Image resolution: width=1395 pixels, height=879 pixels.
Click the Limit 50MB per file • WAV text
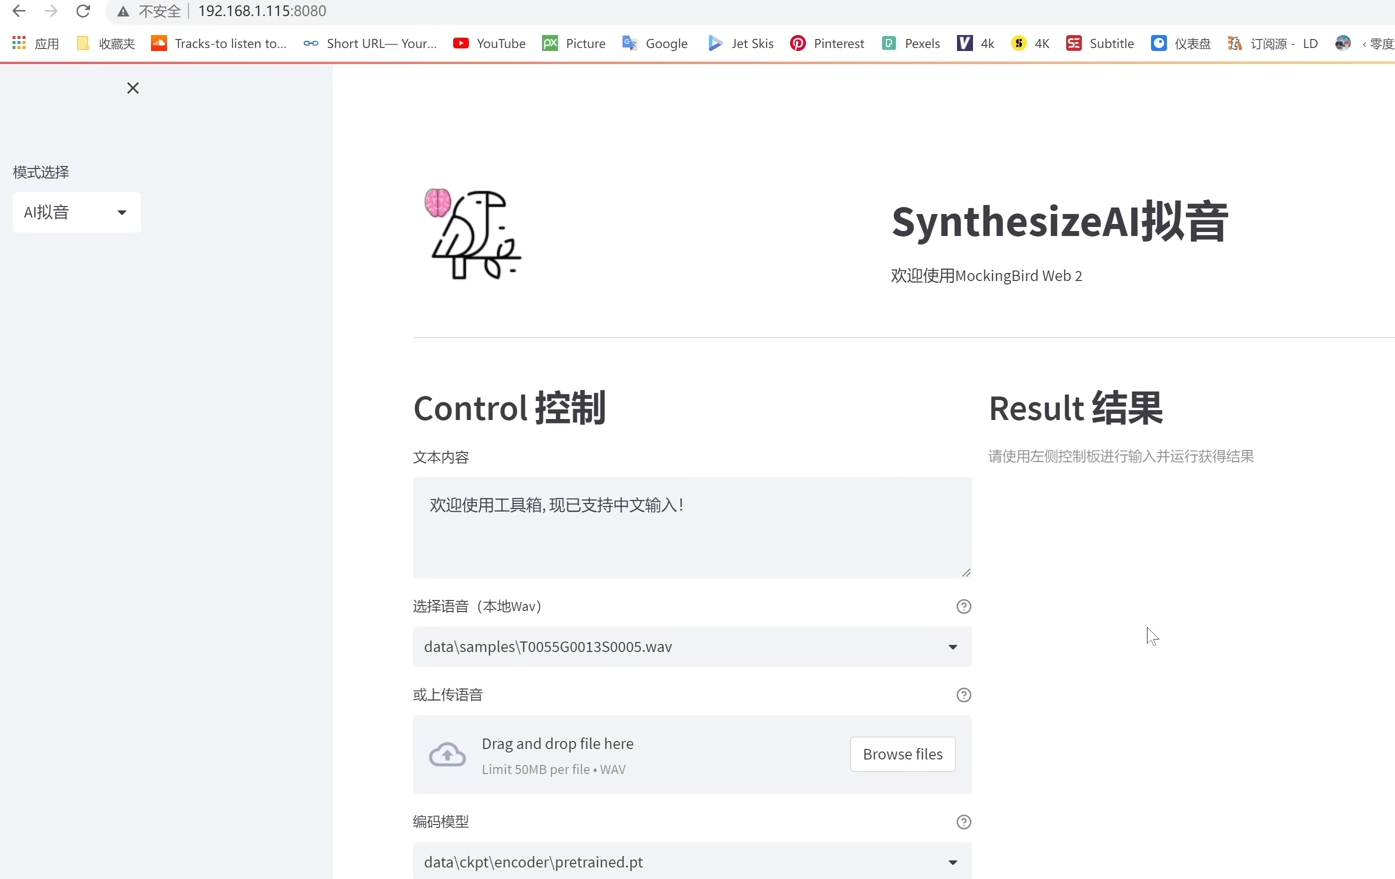point(554,770)
